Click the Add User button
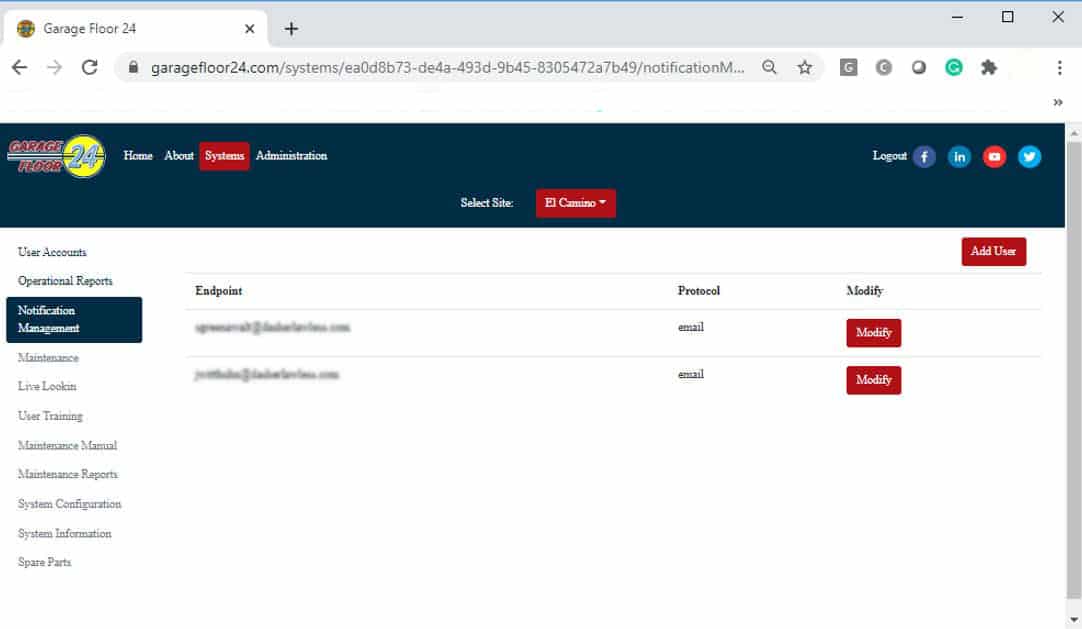 click(x=993, y=252)
